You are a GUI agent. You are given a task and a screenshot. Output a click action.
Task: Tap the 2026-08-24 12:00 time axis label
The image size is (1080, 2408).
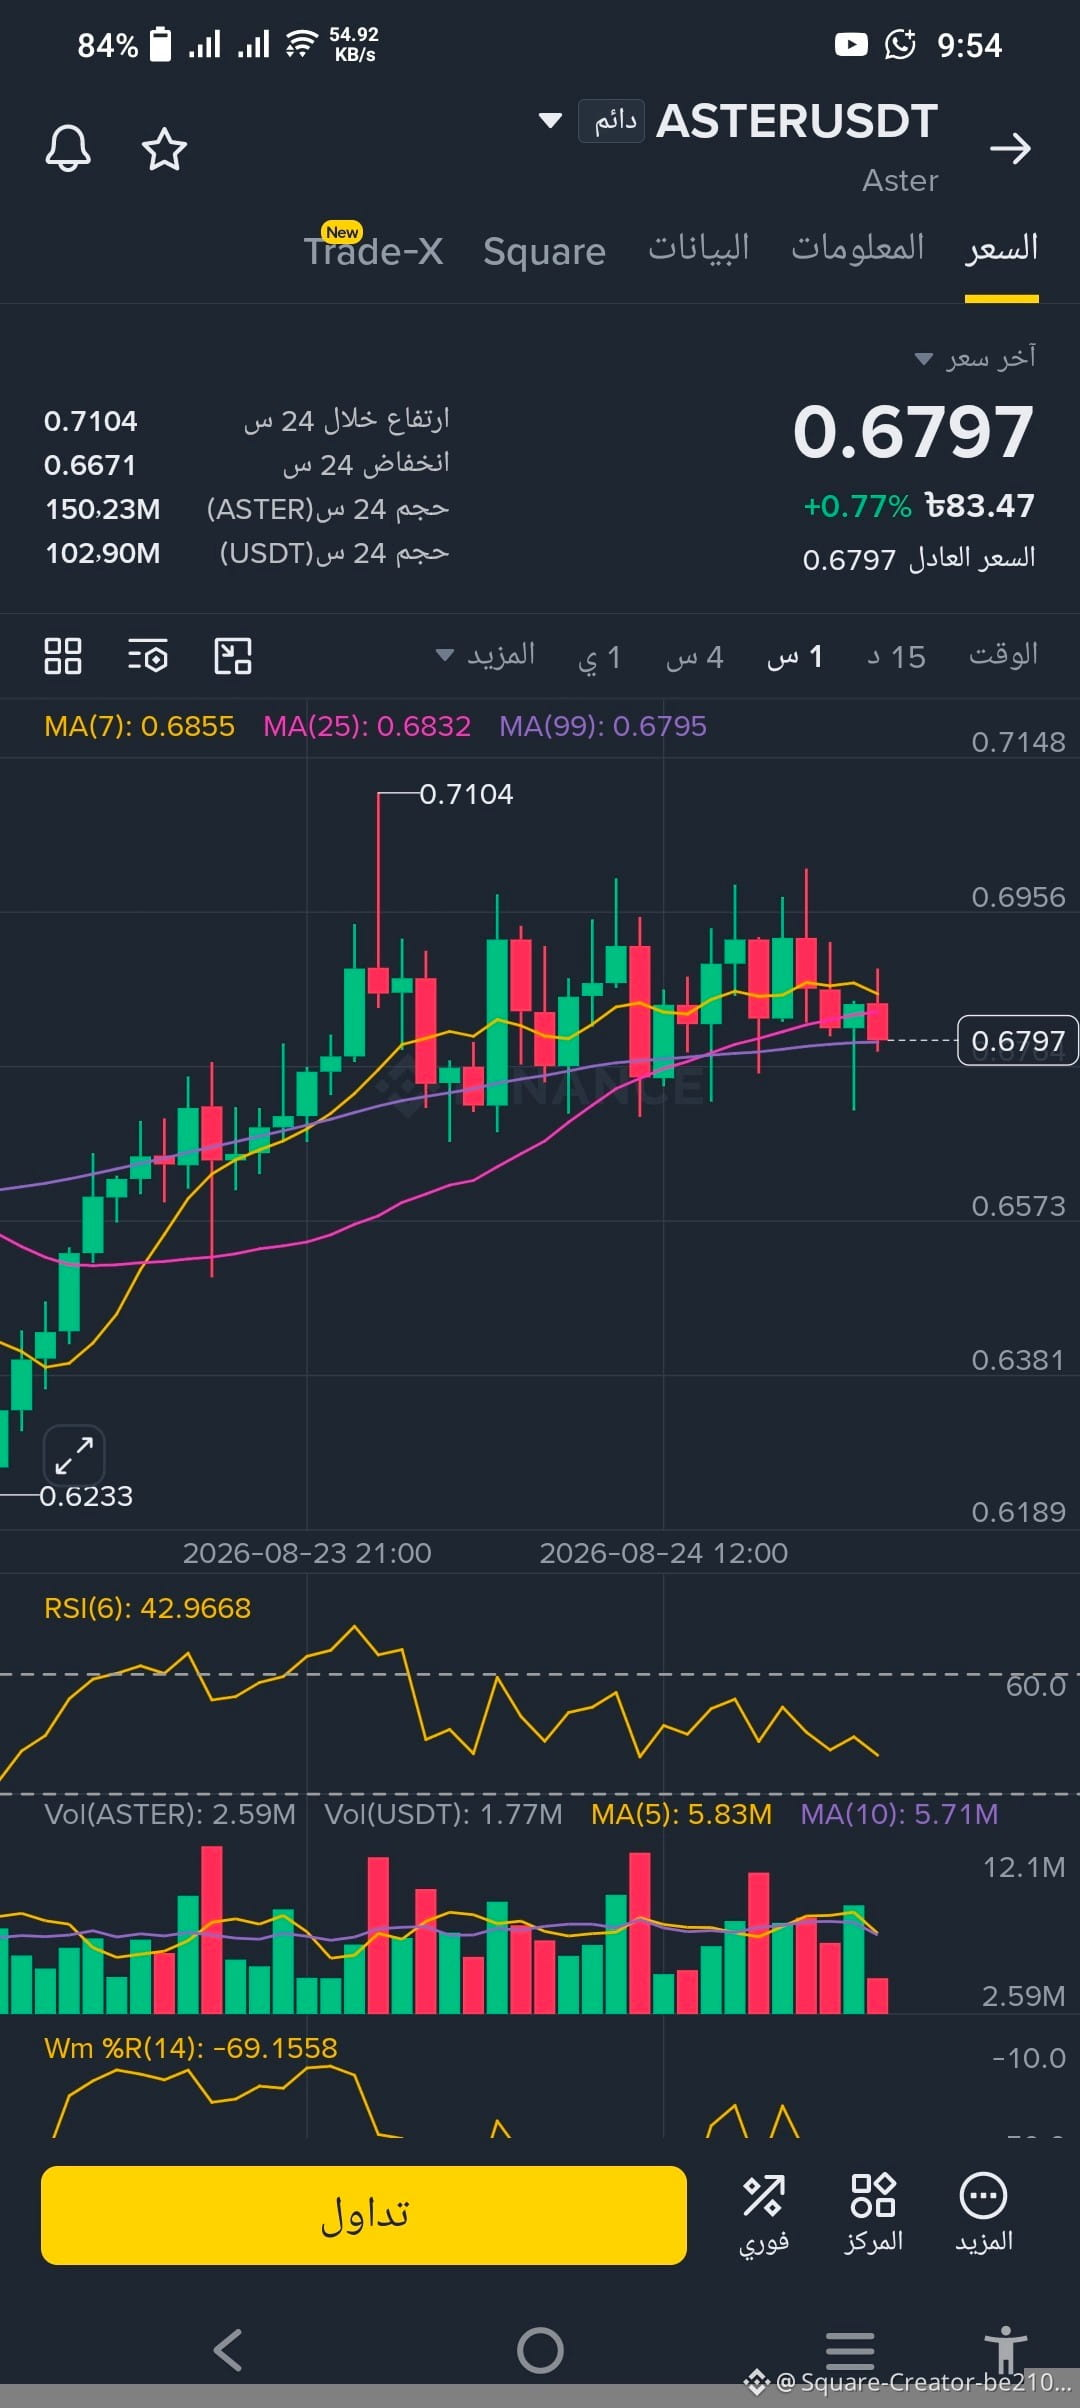[663, 1553]
